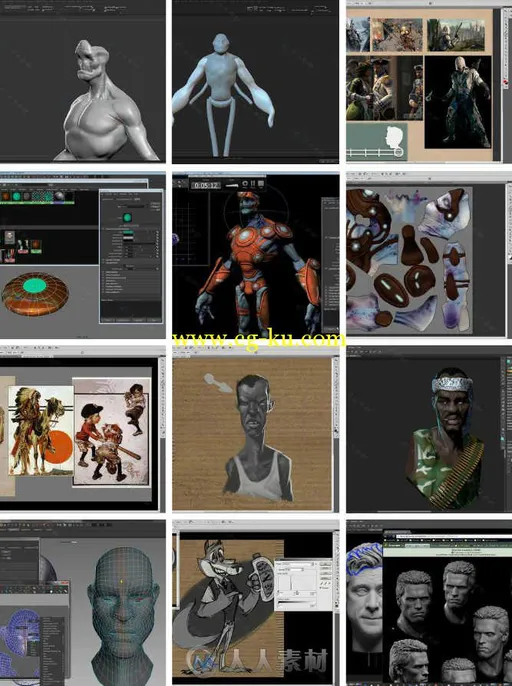This screenshot has width=512, height=686.
Task: Click the www.cg-ku.com watermark link
Action: (259, 339)
